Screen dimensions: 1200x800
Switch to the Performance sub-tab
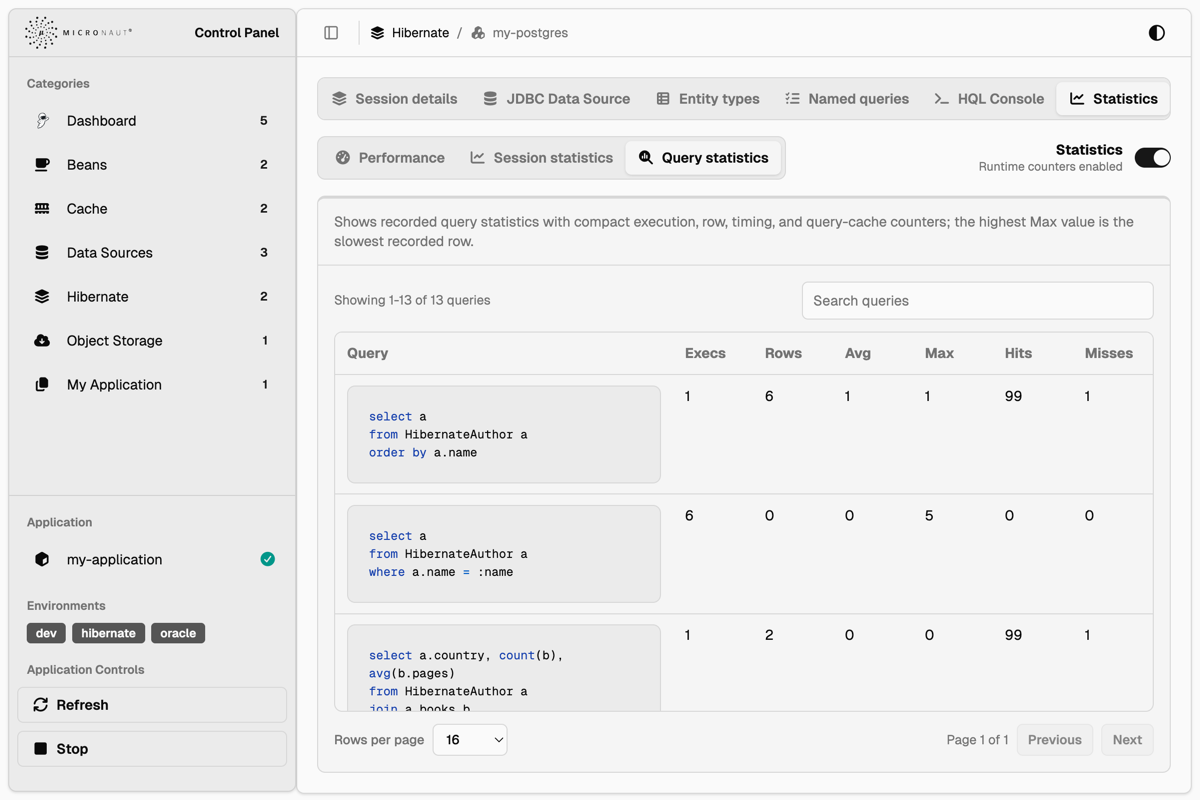point(390,158)
